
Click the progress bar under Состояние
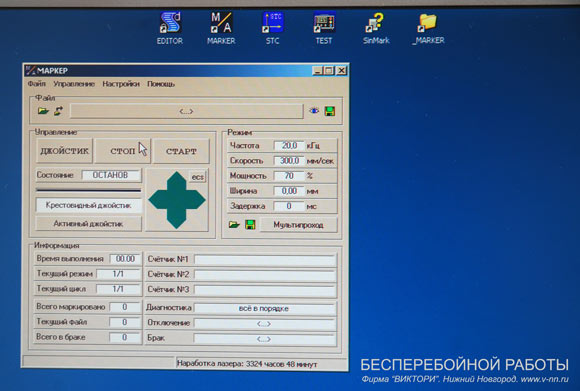click(x=88, y=190)
